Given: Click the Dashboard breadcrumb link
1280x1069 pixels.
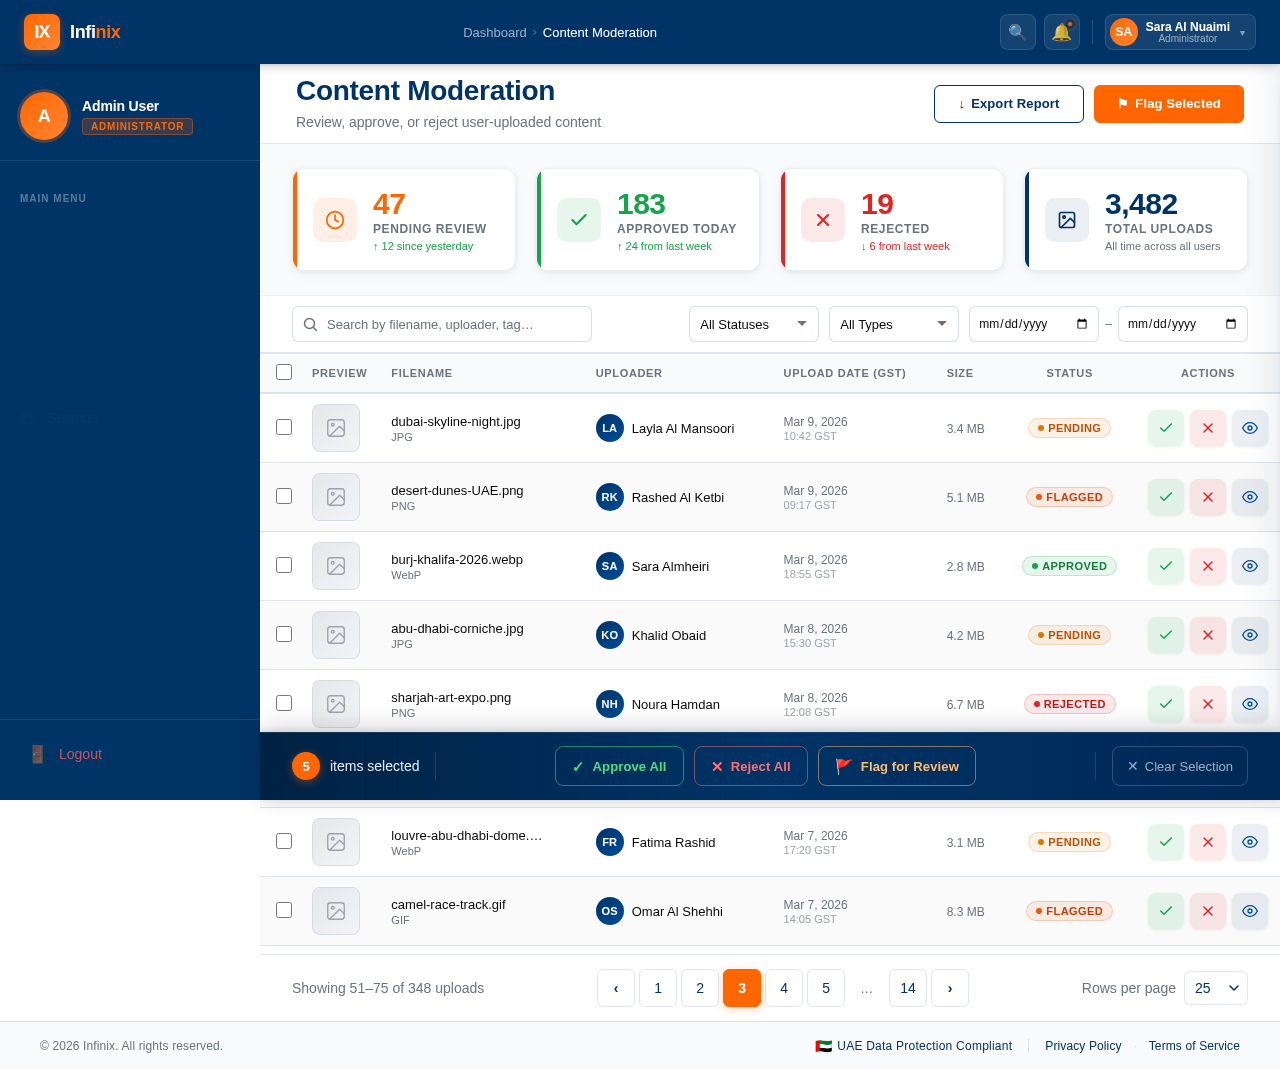Looking at the screenshot, I should 494,32.
